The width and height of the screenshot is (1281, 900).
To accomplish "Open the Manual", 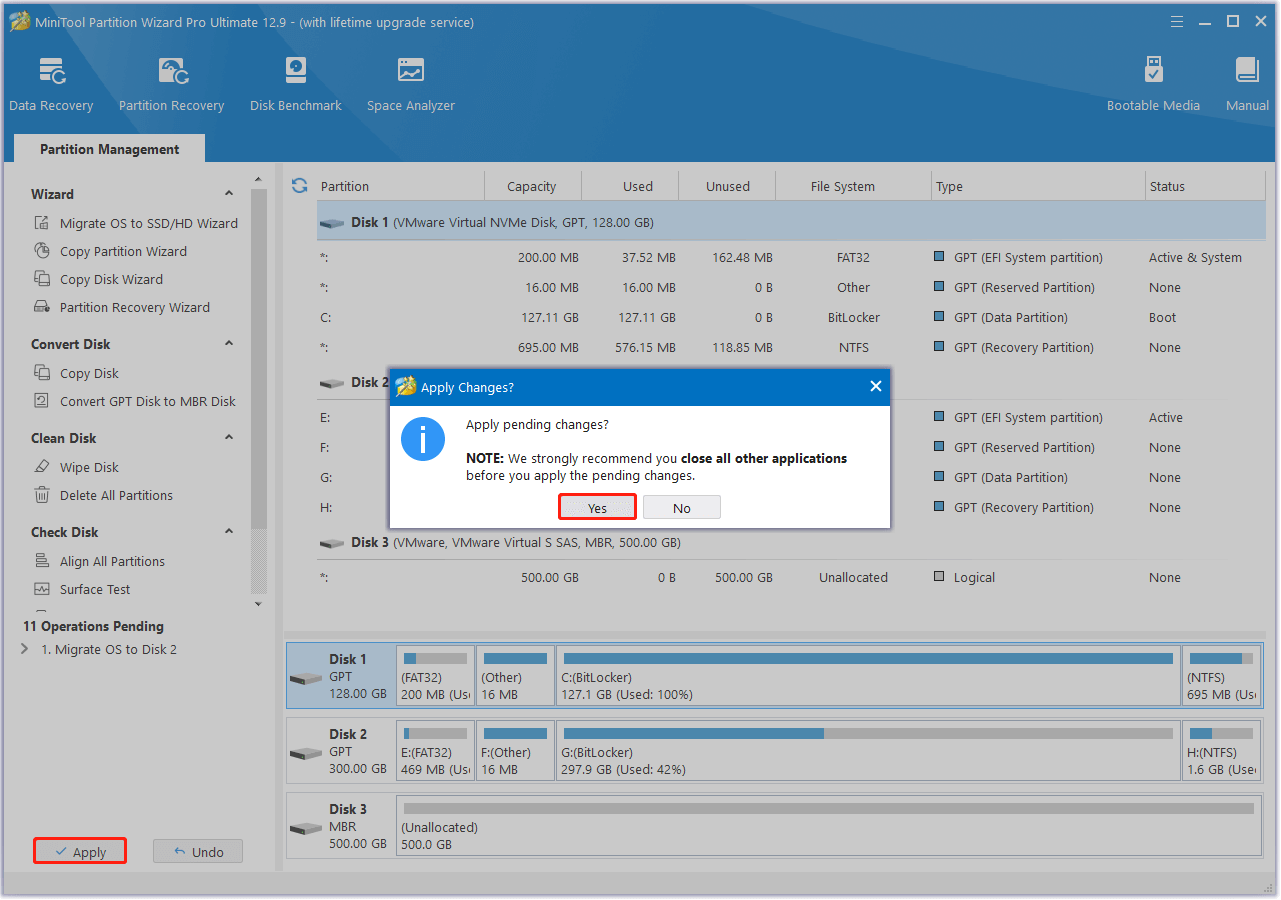I will coord(1247,85).
